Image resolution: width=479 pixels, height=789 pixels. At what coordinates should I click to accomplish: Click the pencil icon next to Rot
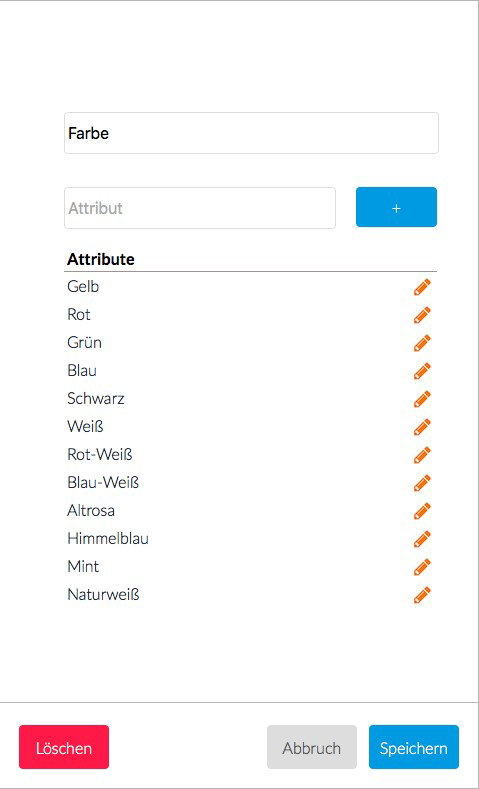(422, 315)
